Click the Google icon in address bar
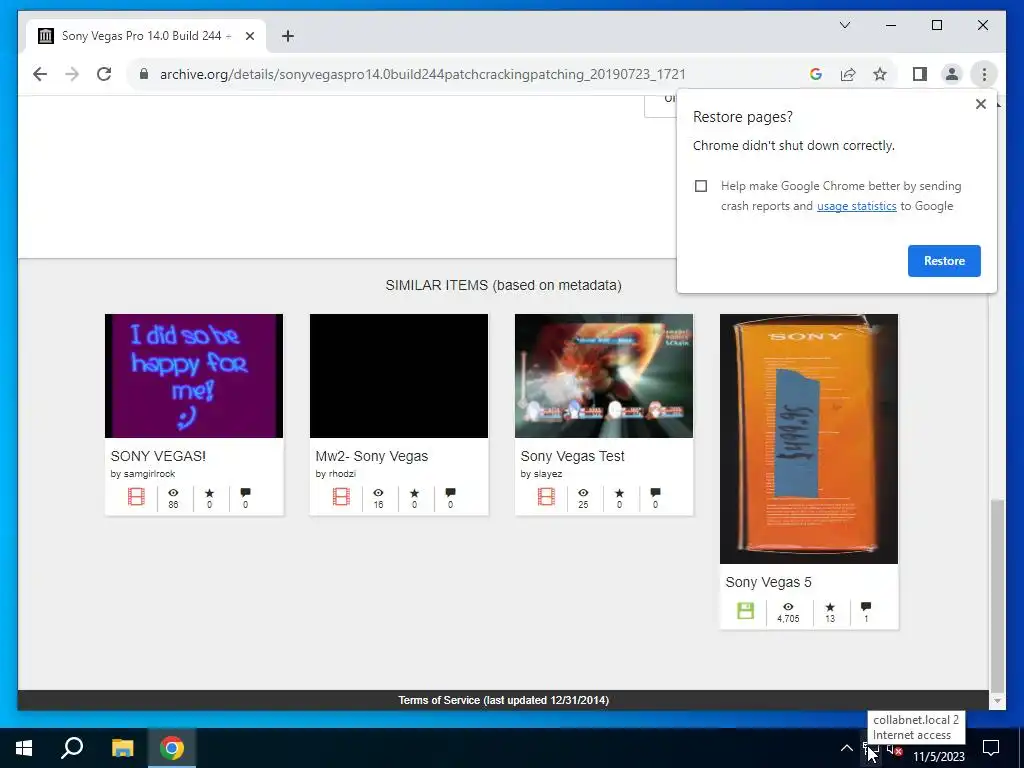The width and height of the screenshot is (1024, 768). 816,74
